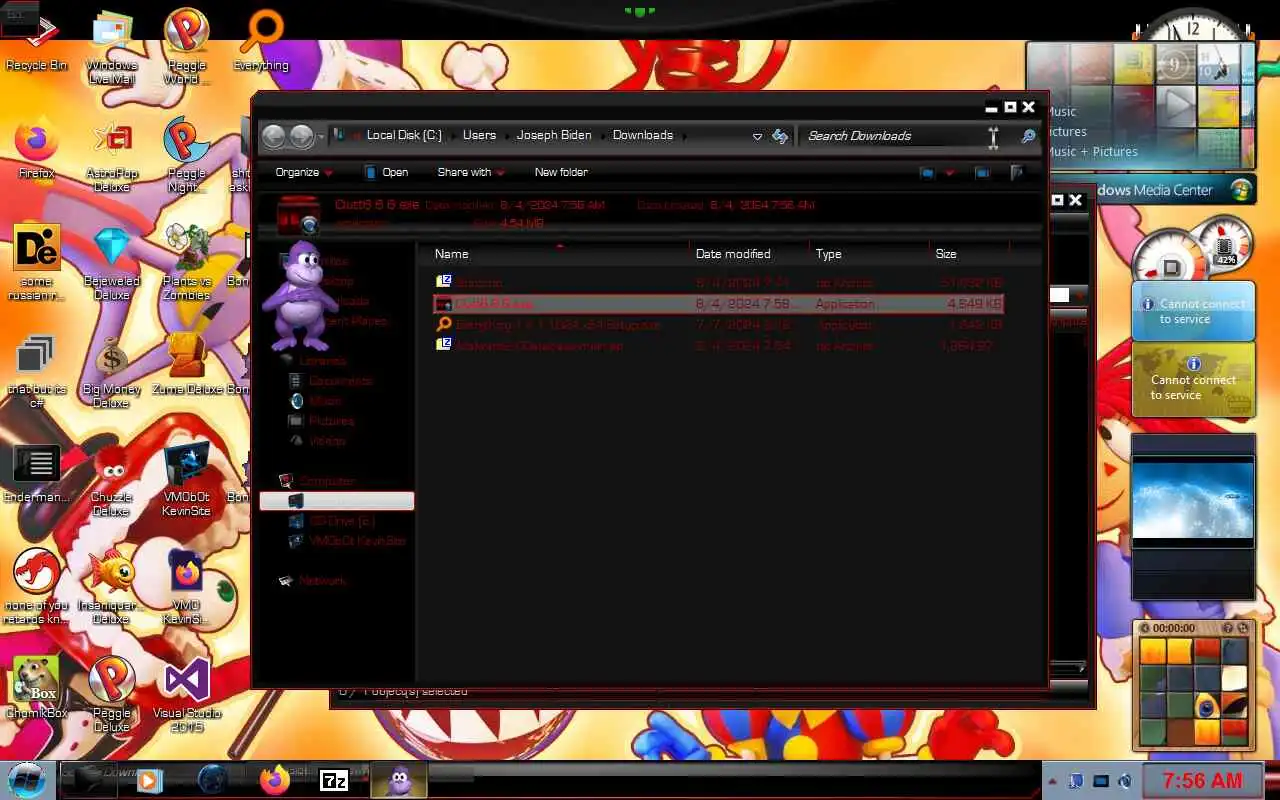
Task: Click the Joseph Biden breadcrumb segment
Action: [x=554, y=135]
